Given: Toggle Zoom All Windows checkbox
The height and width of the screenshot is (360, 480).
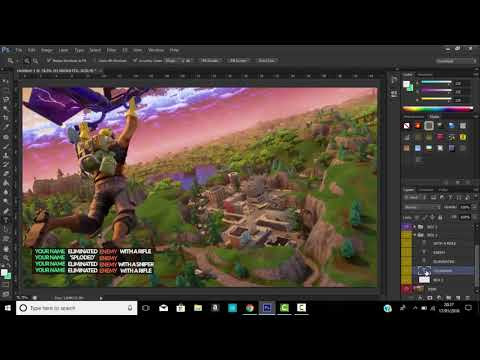Looking at the screenshot, I should point(96,61).
